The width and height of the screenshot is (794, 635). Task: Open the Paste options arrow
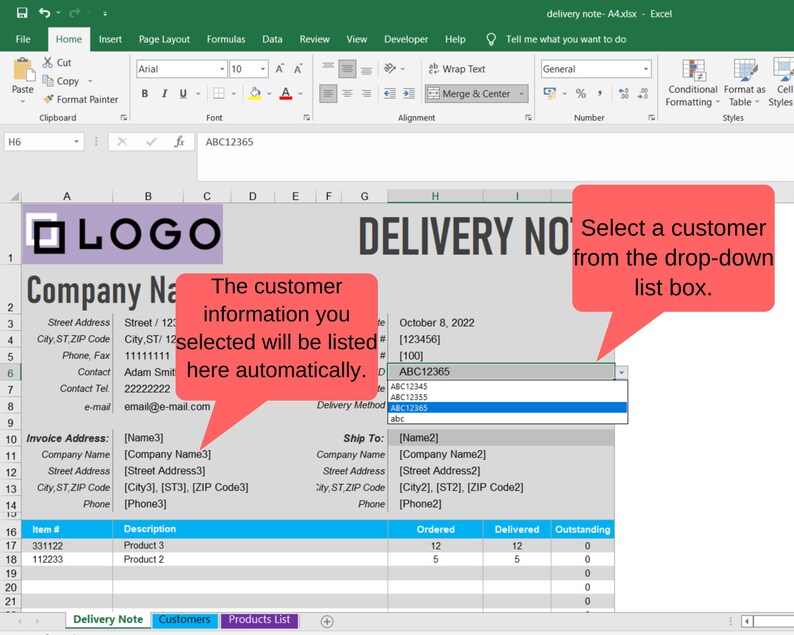(x=23, y=102)
